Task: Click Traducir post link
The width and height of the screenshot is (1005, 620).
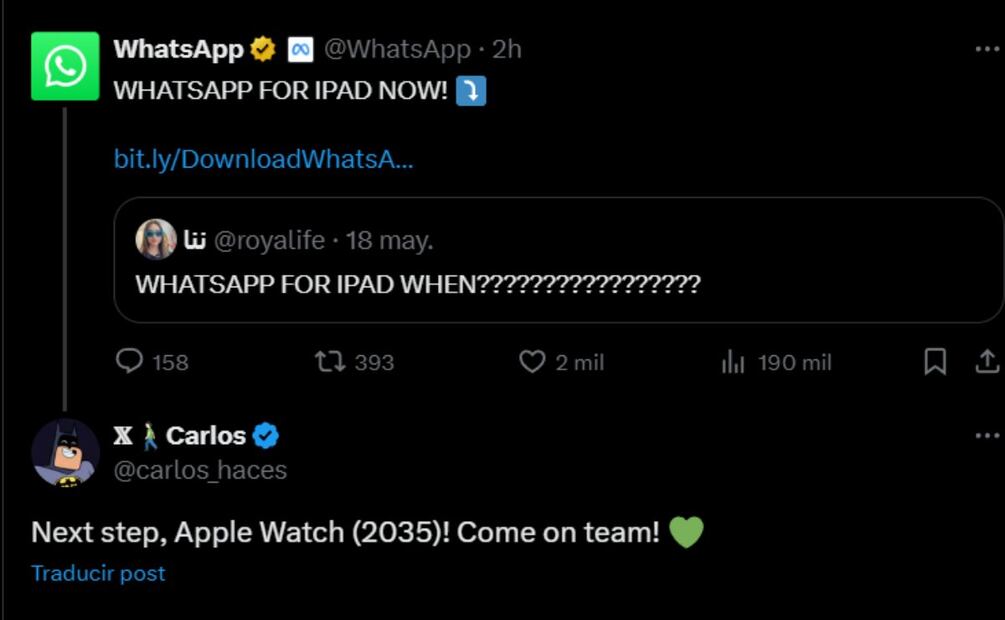Action: pyautogui.click(x=98, y=573)
